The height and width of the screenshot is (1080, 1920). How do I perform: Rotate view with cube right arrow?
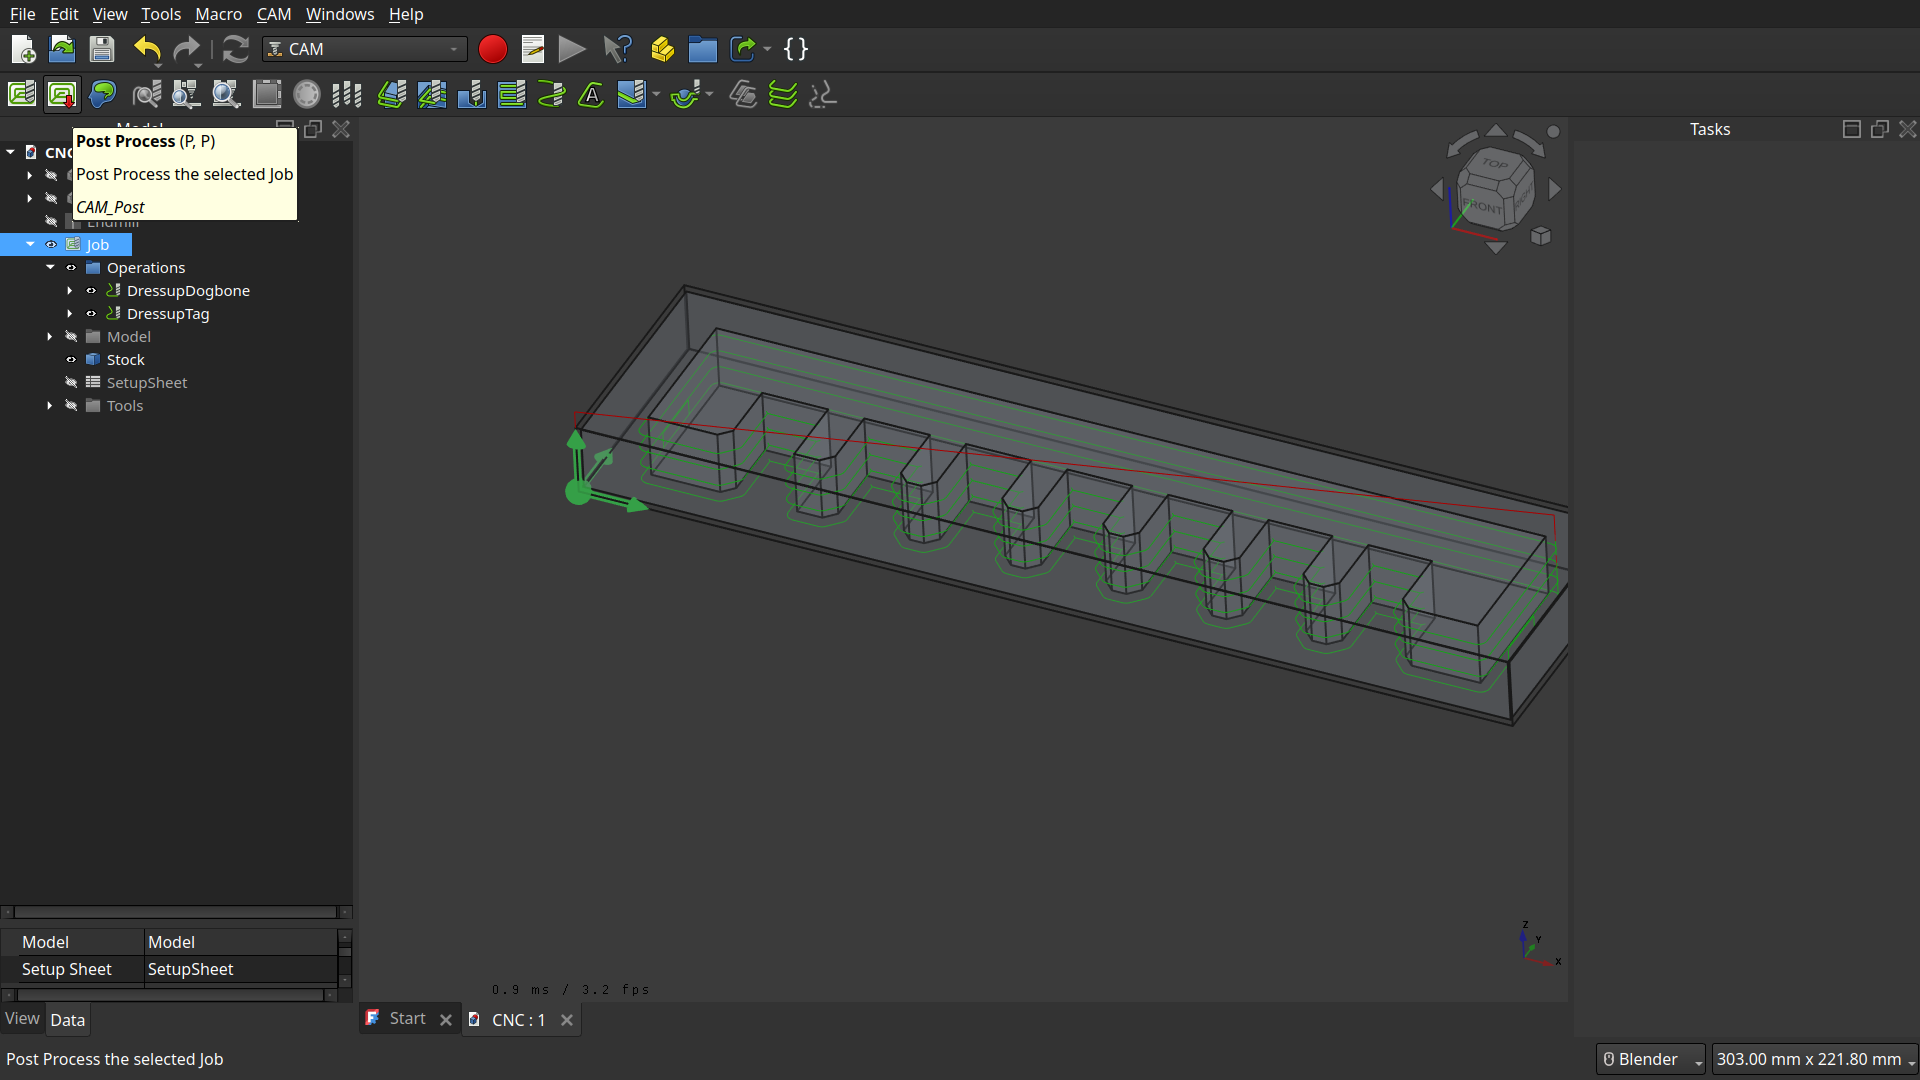(1555, 189)
